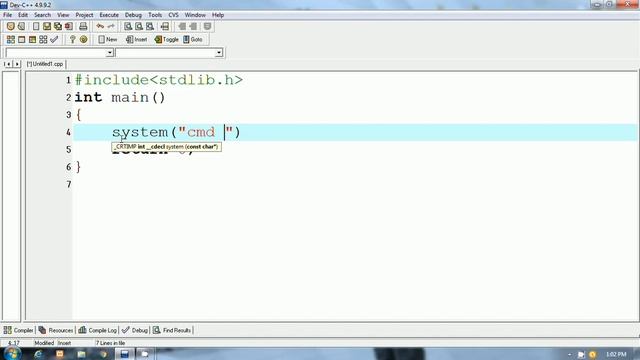The image size is (640, 360).
Task: Click the red Close file toolbar icon
Action: coord(69,26)
